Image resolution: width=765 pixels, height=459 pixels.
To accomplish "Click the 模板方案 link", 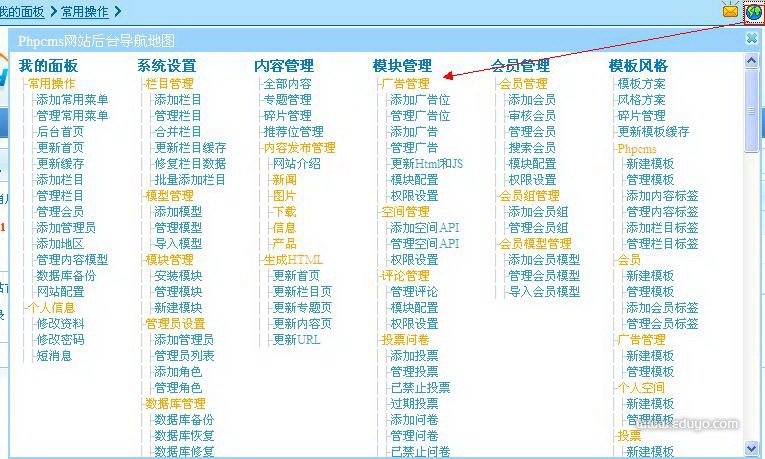I will point(641,84).
